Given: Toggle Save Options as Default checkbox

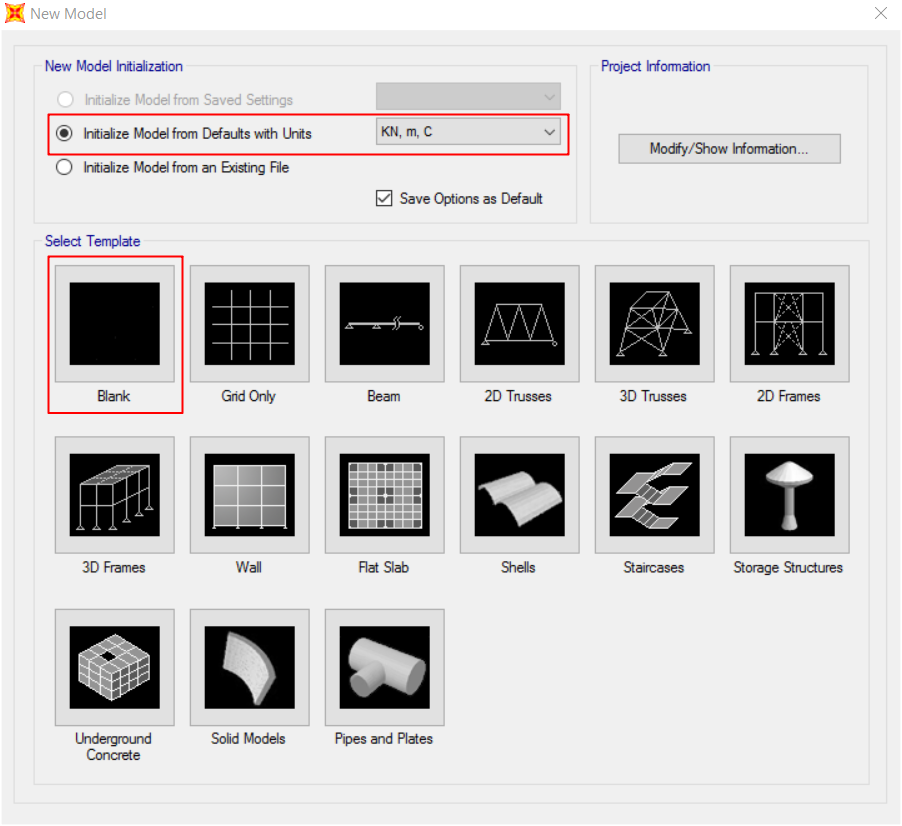Looking at the screenshot, I should pos(384,198).
